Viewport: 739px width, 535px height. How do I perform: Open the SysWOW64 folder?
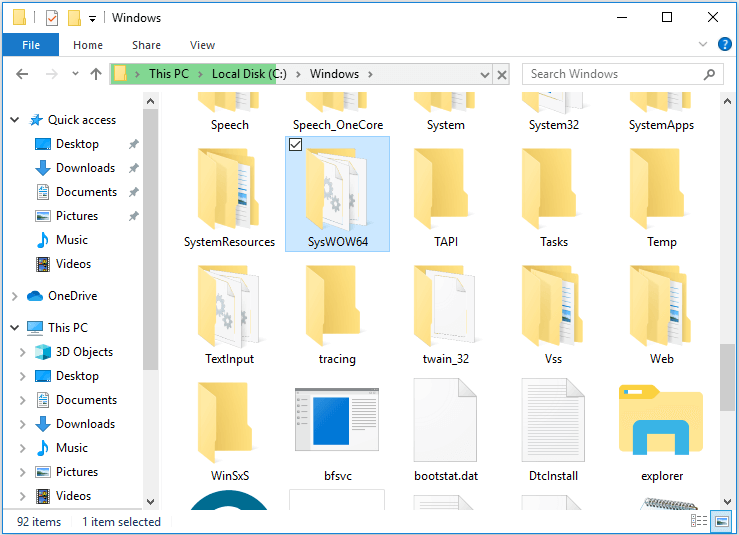point(337,194)
